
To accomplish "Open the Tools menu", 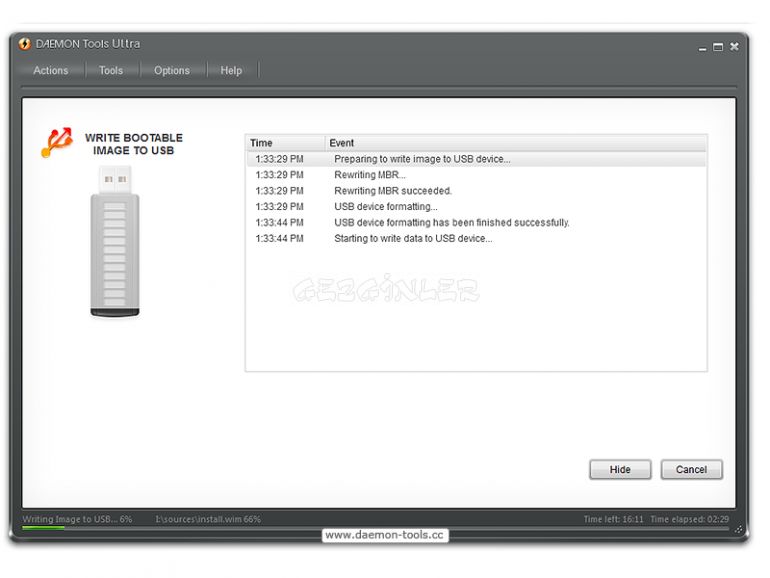I will 111,70.
